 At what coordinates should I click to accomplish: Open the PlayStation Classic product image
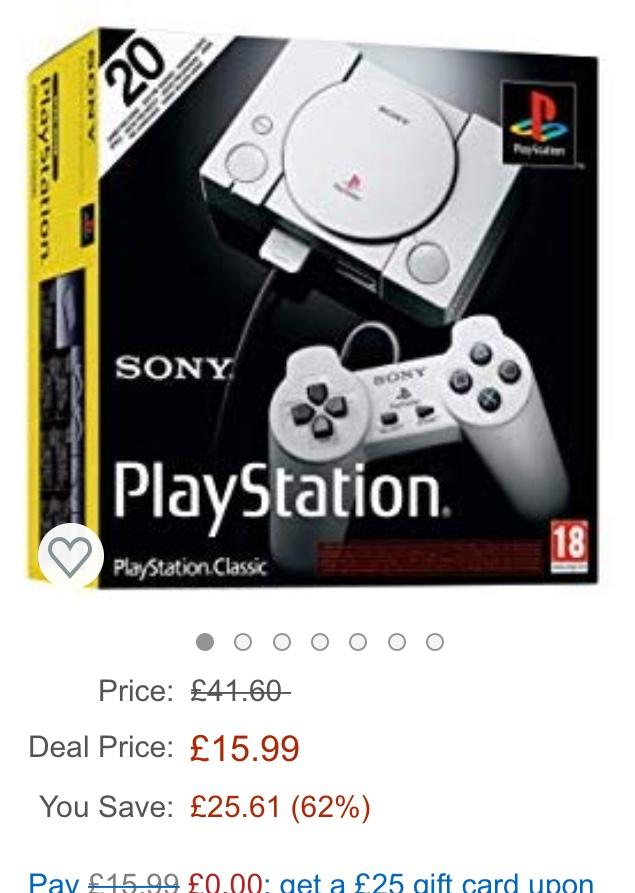coord(313,308)
